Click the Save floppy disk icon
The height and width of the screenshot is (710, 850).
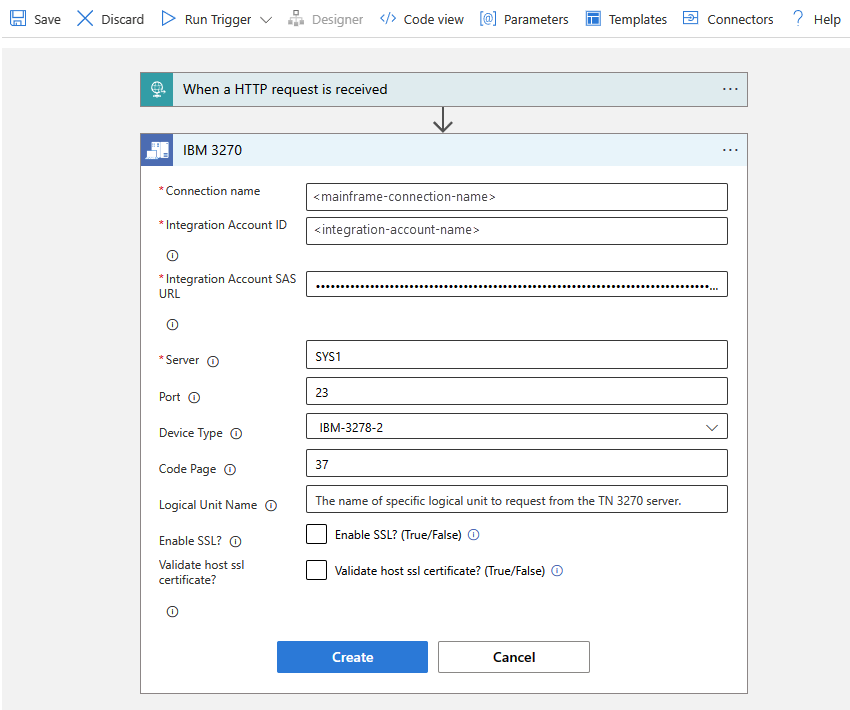18,18
